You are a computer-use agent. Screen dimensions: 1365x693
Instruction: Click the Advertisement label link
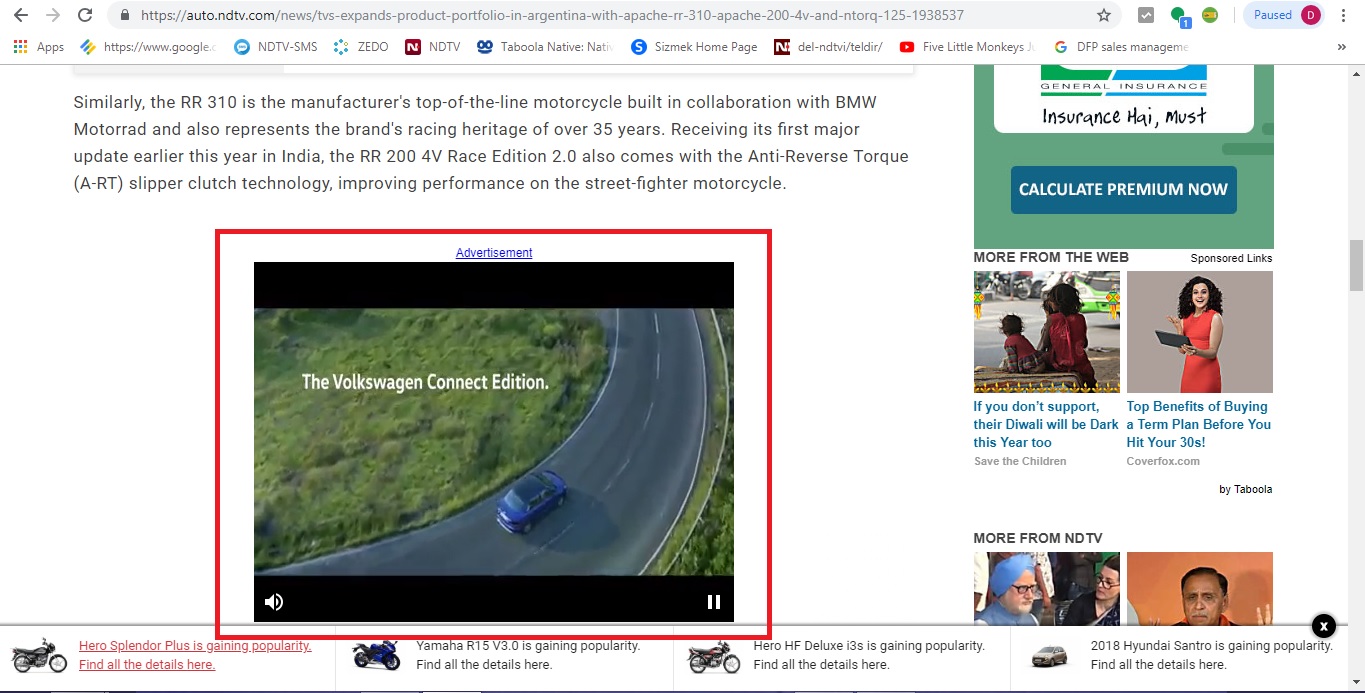click(494, 253)
